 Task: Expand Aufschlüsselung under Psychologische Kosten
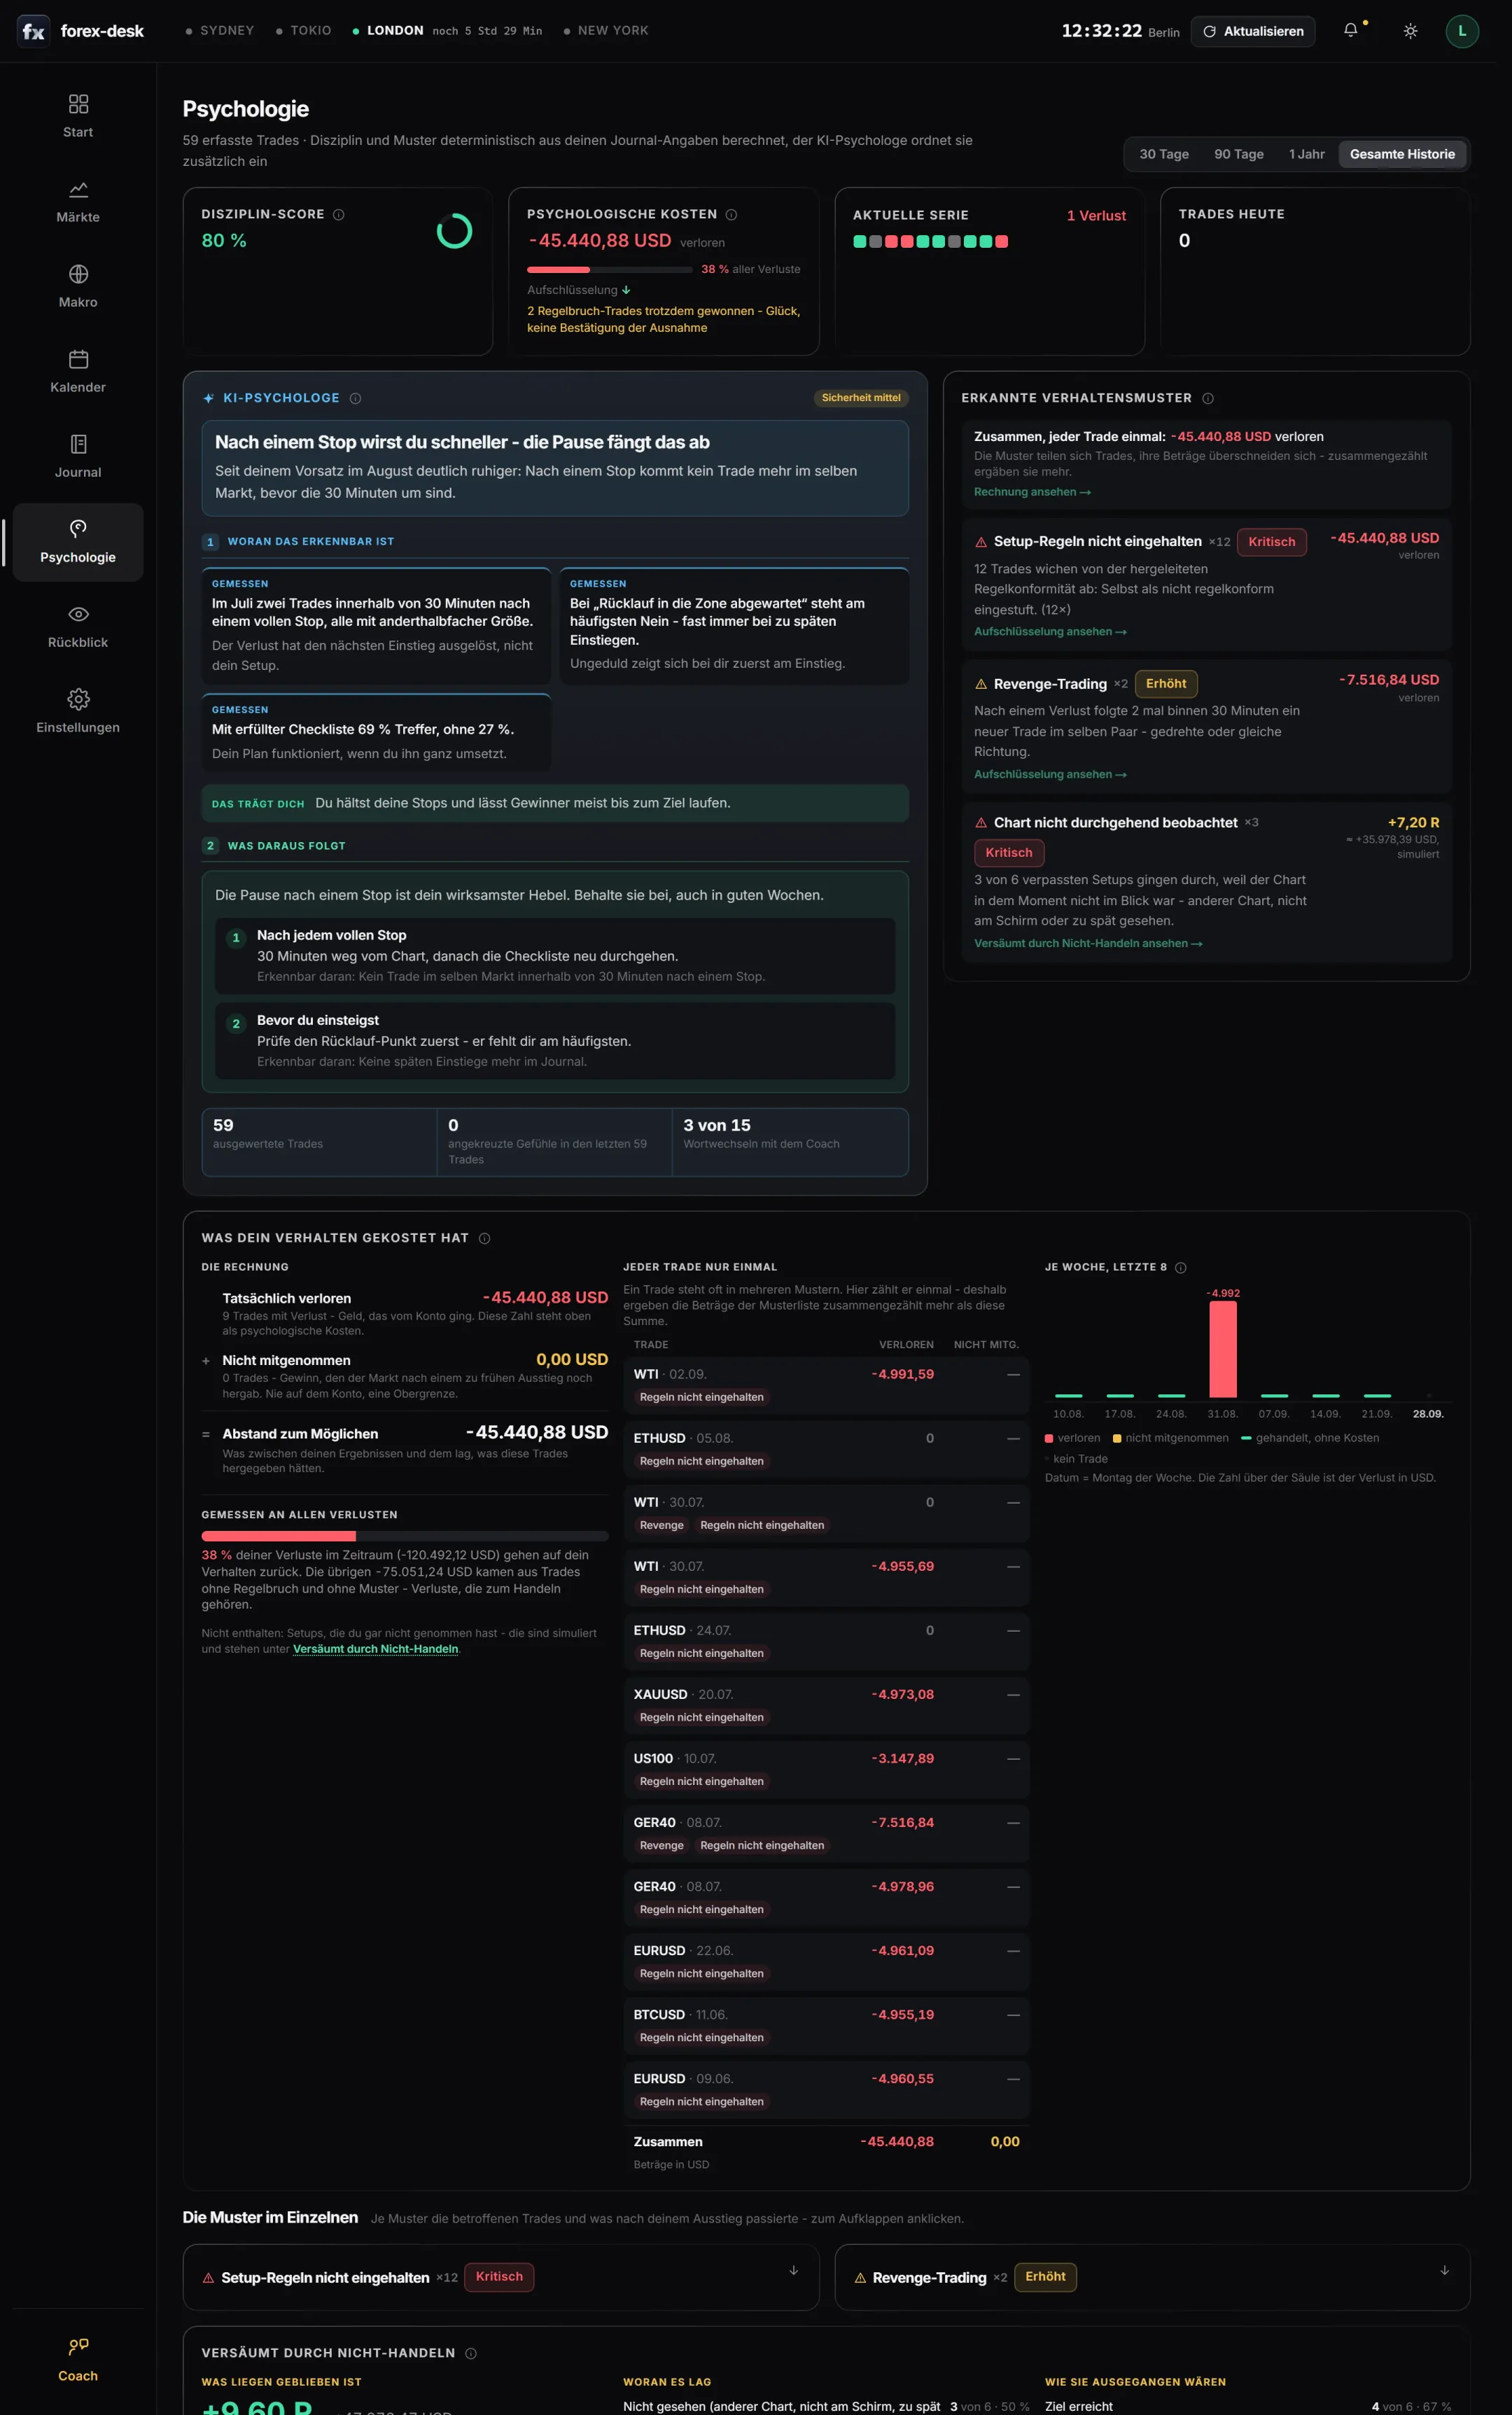(x=579, y=290)
